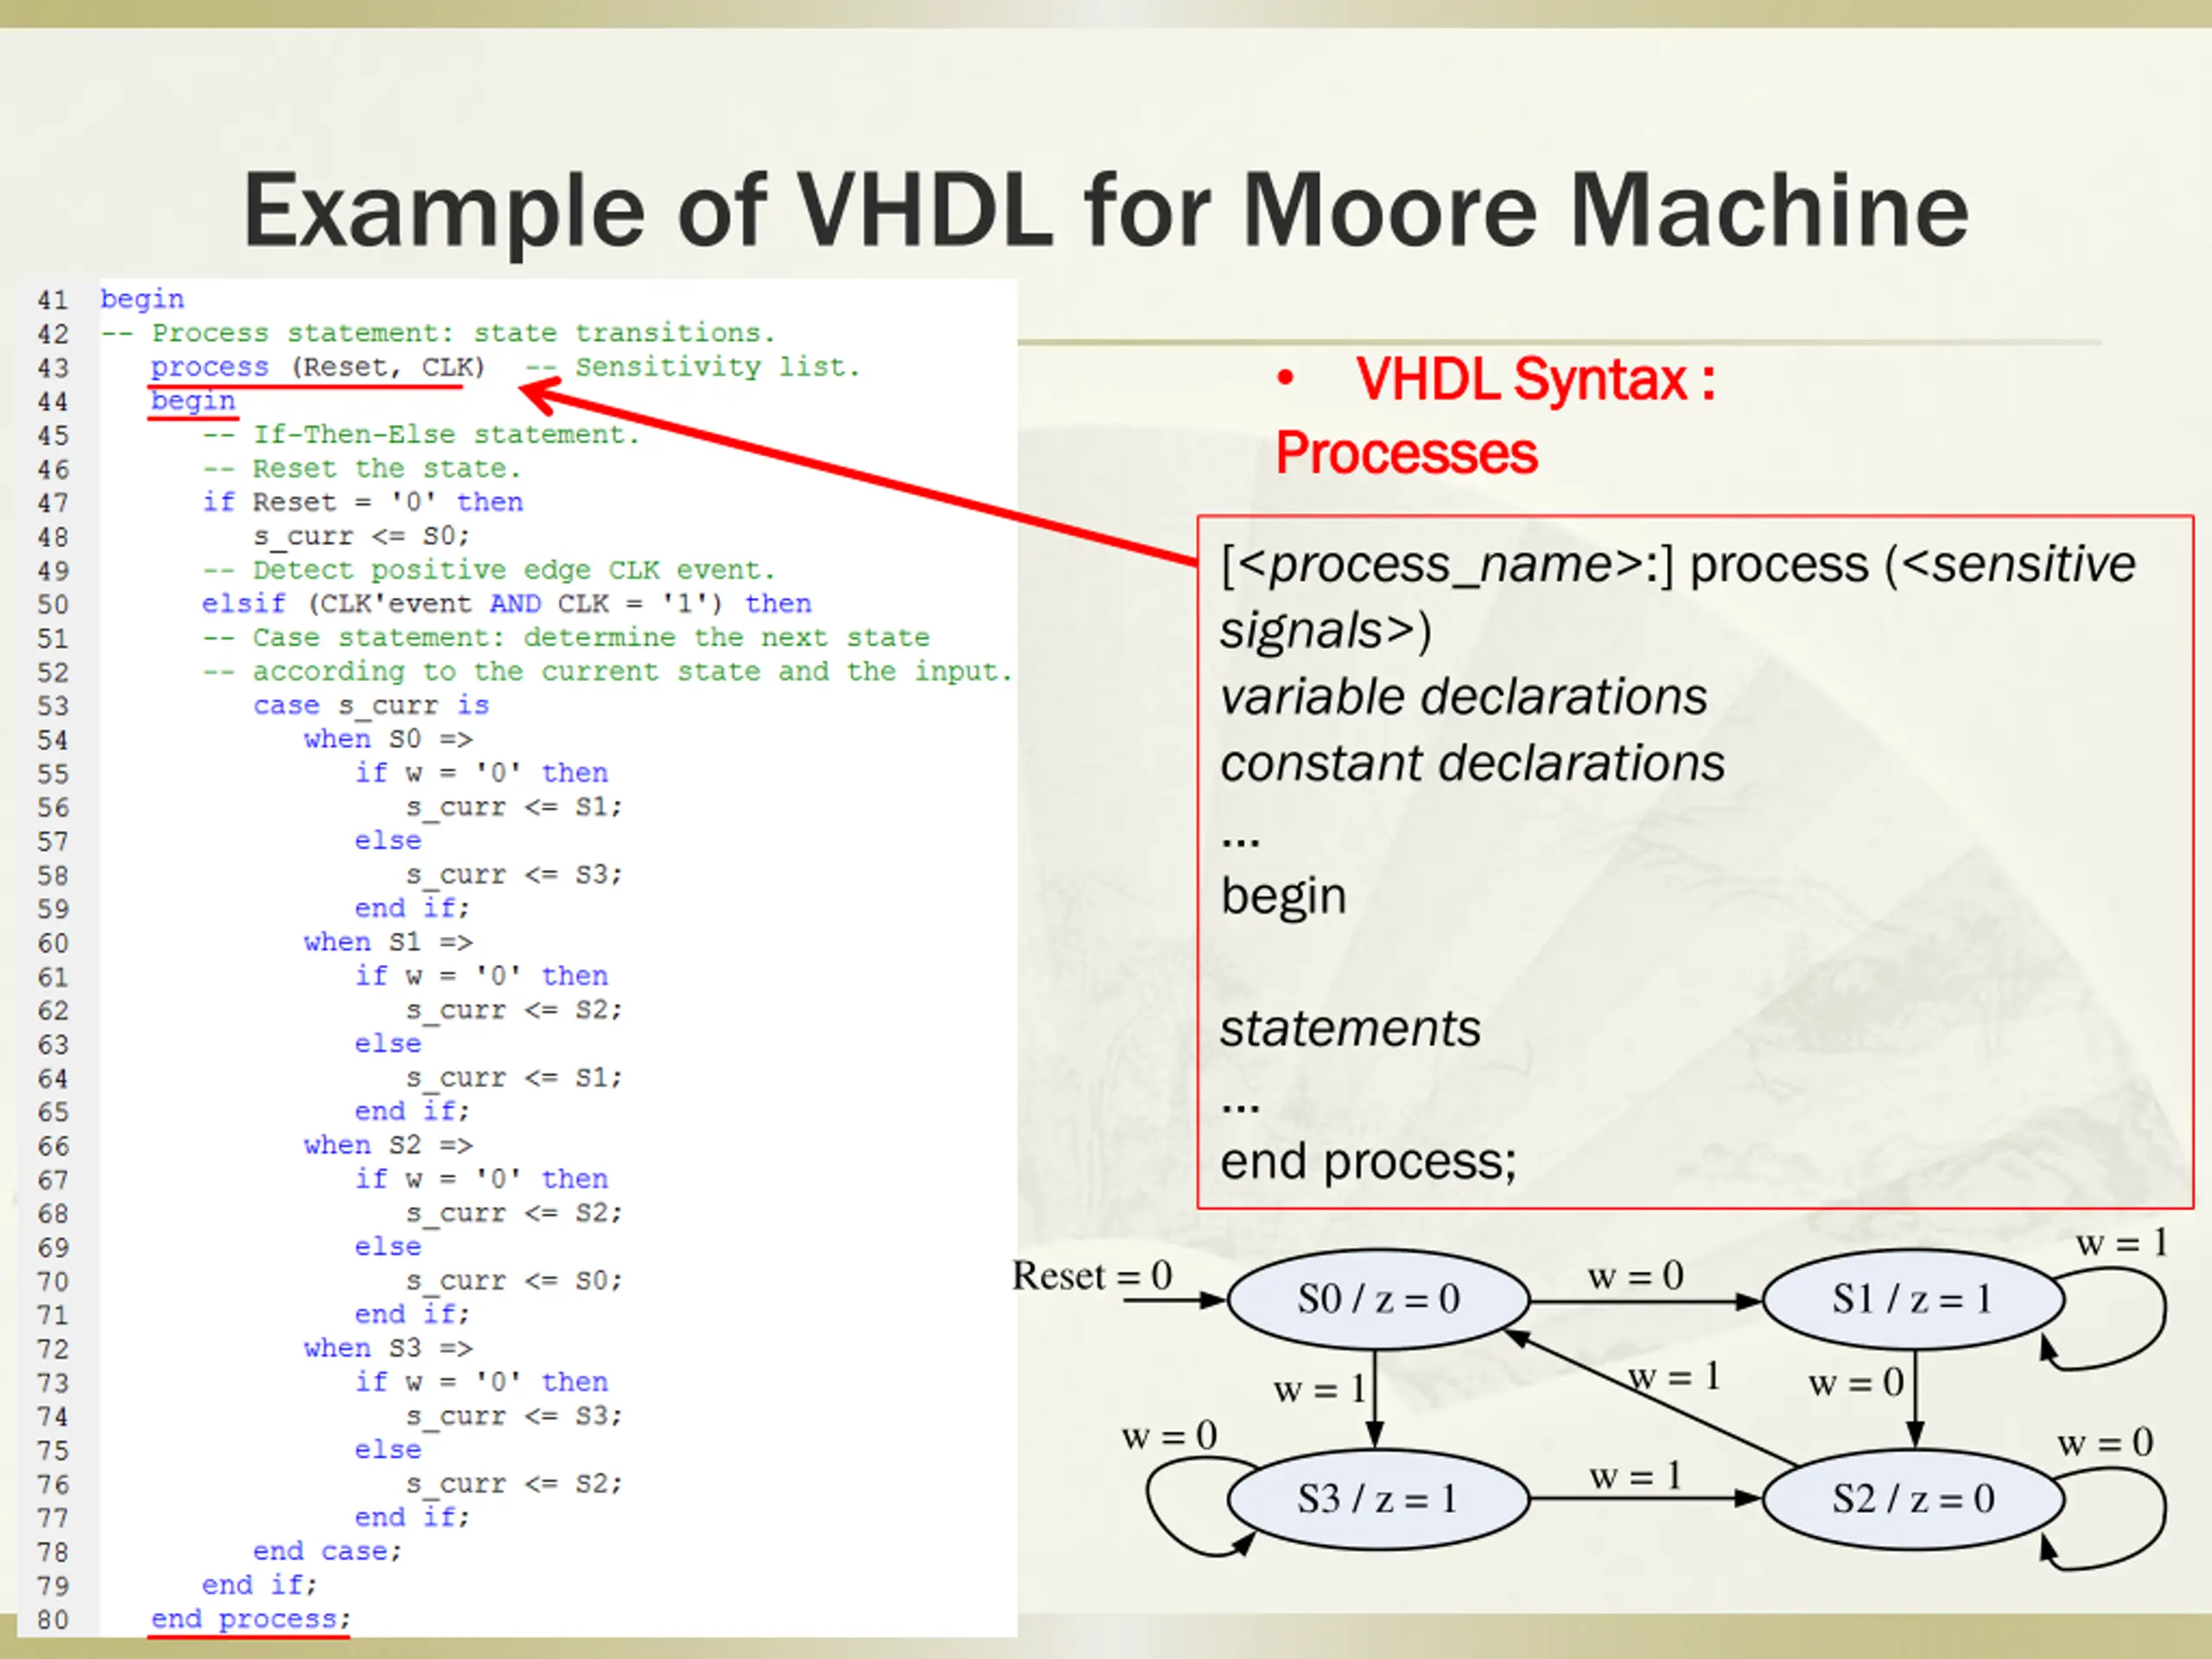Click 'w = 0' label below S1
This screenshot has height=1659, width=2212.
[x=1856, y=1383]
